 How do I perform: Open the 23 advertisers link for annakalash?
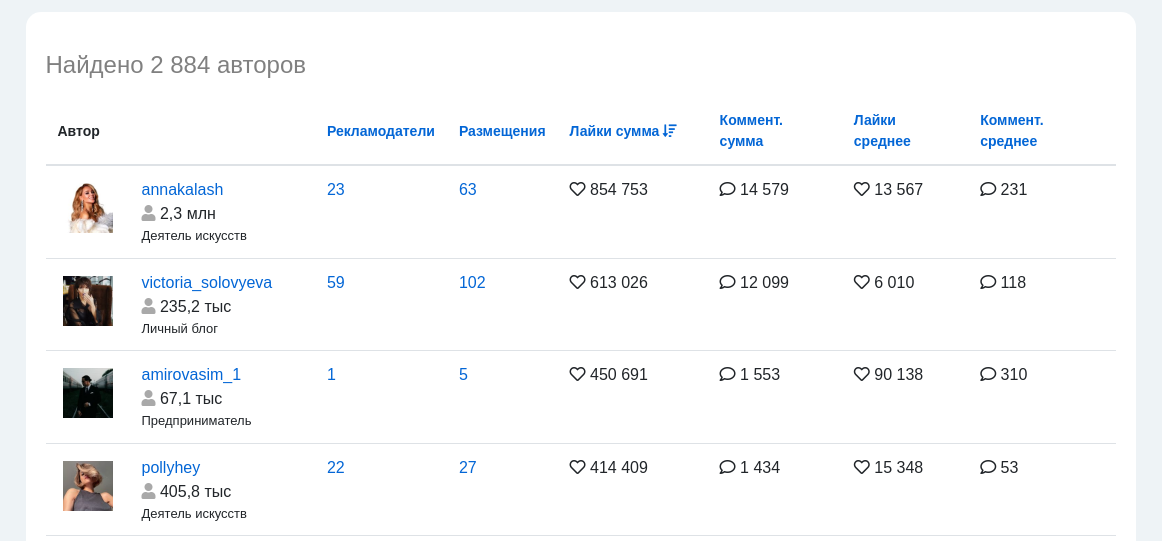336,189
